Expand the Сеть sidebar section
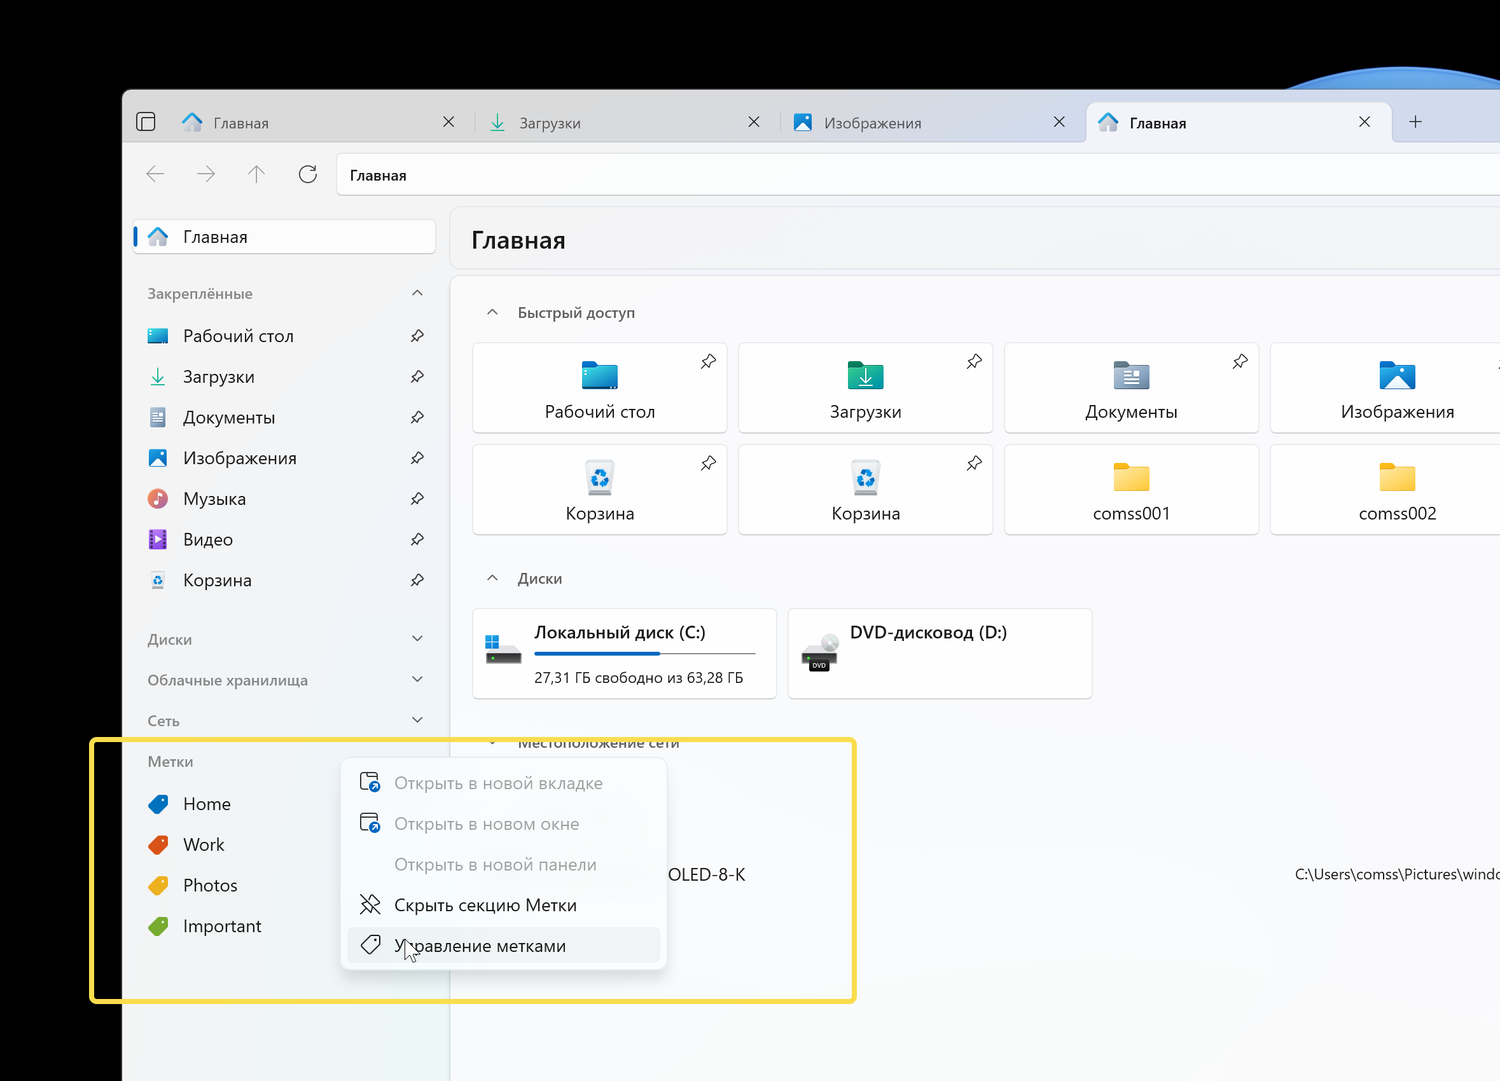Viewport: 1500px width, 1081px height. pos(417,720)
